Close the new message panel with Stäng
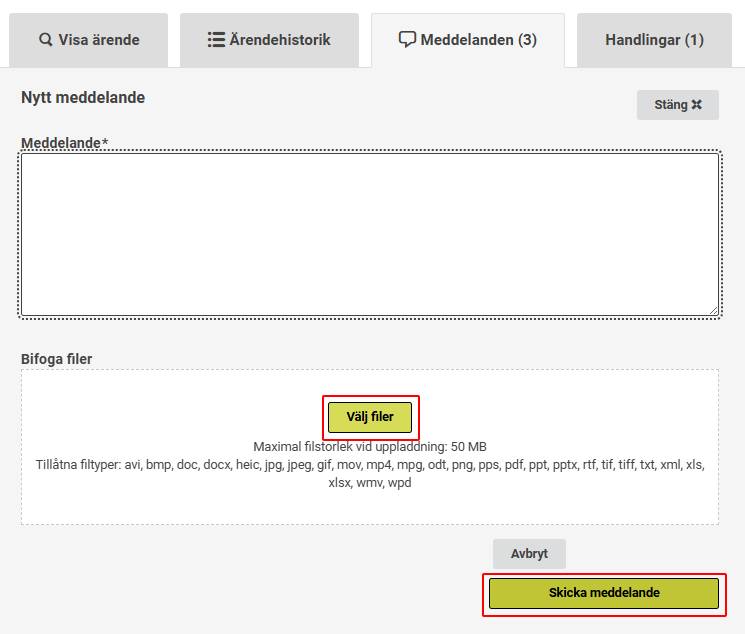Viewport: 745px width, 634px height. (677, 105)
